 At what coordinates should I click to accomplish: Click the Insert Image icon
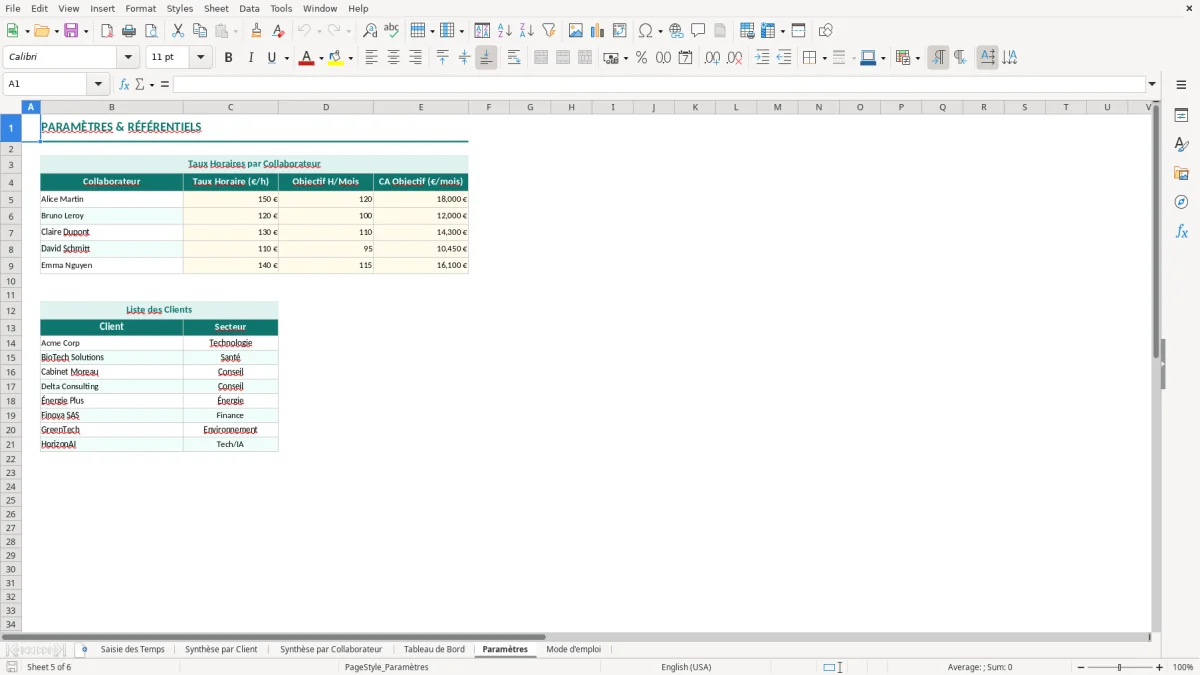pos(576,31)
